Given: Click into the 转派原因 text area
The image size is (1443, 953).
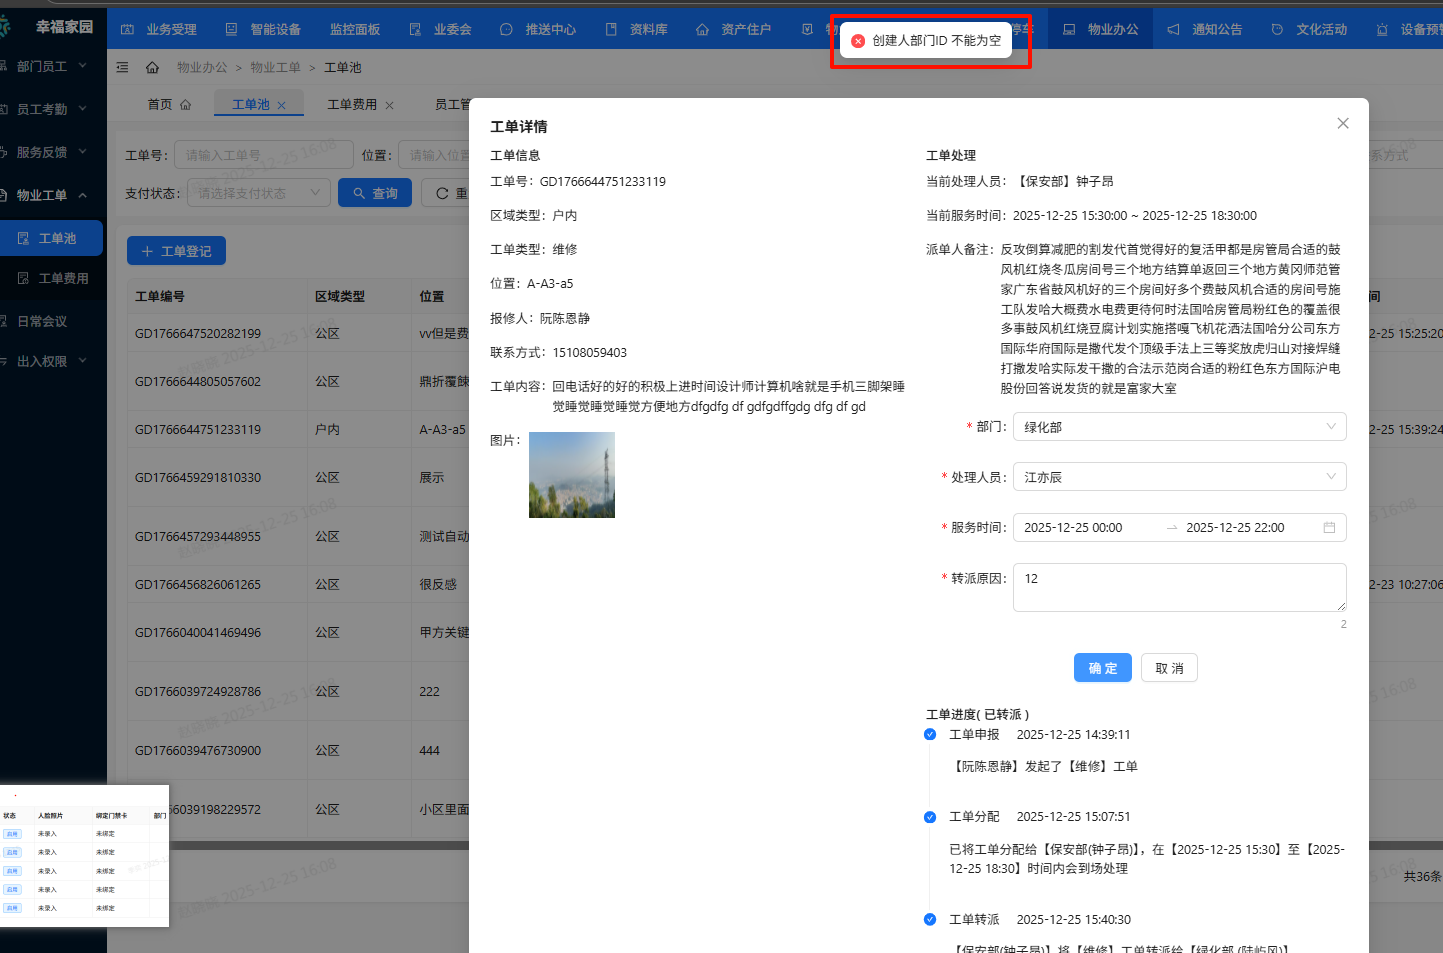Looking at the screenshot, I should [x=1179, y=587].
